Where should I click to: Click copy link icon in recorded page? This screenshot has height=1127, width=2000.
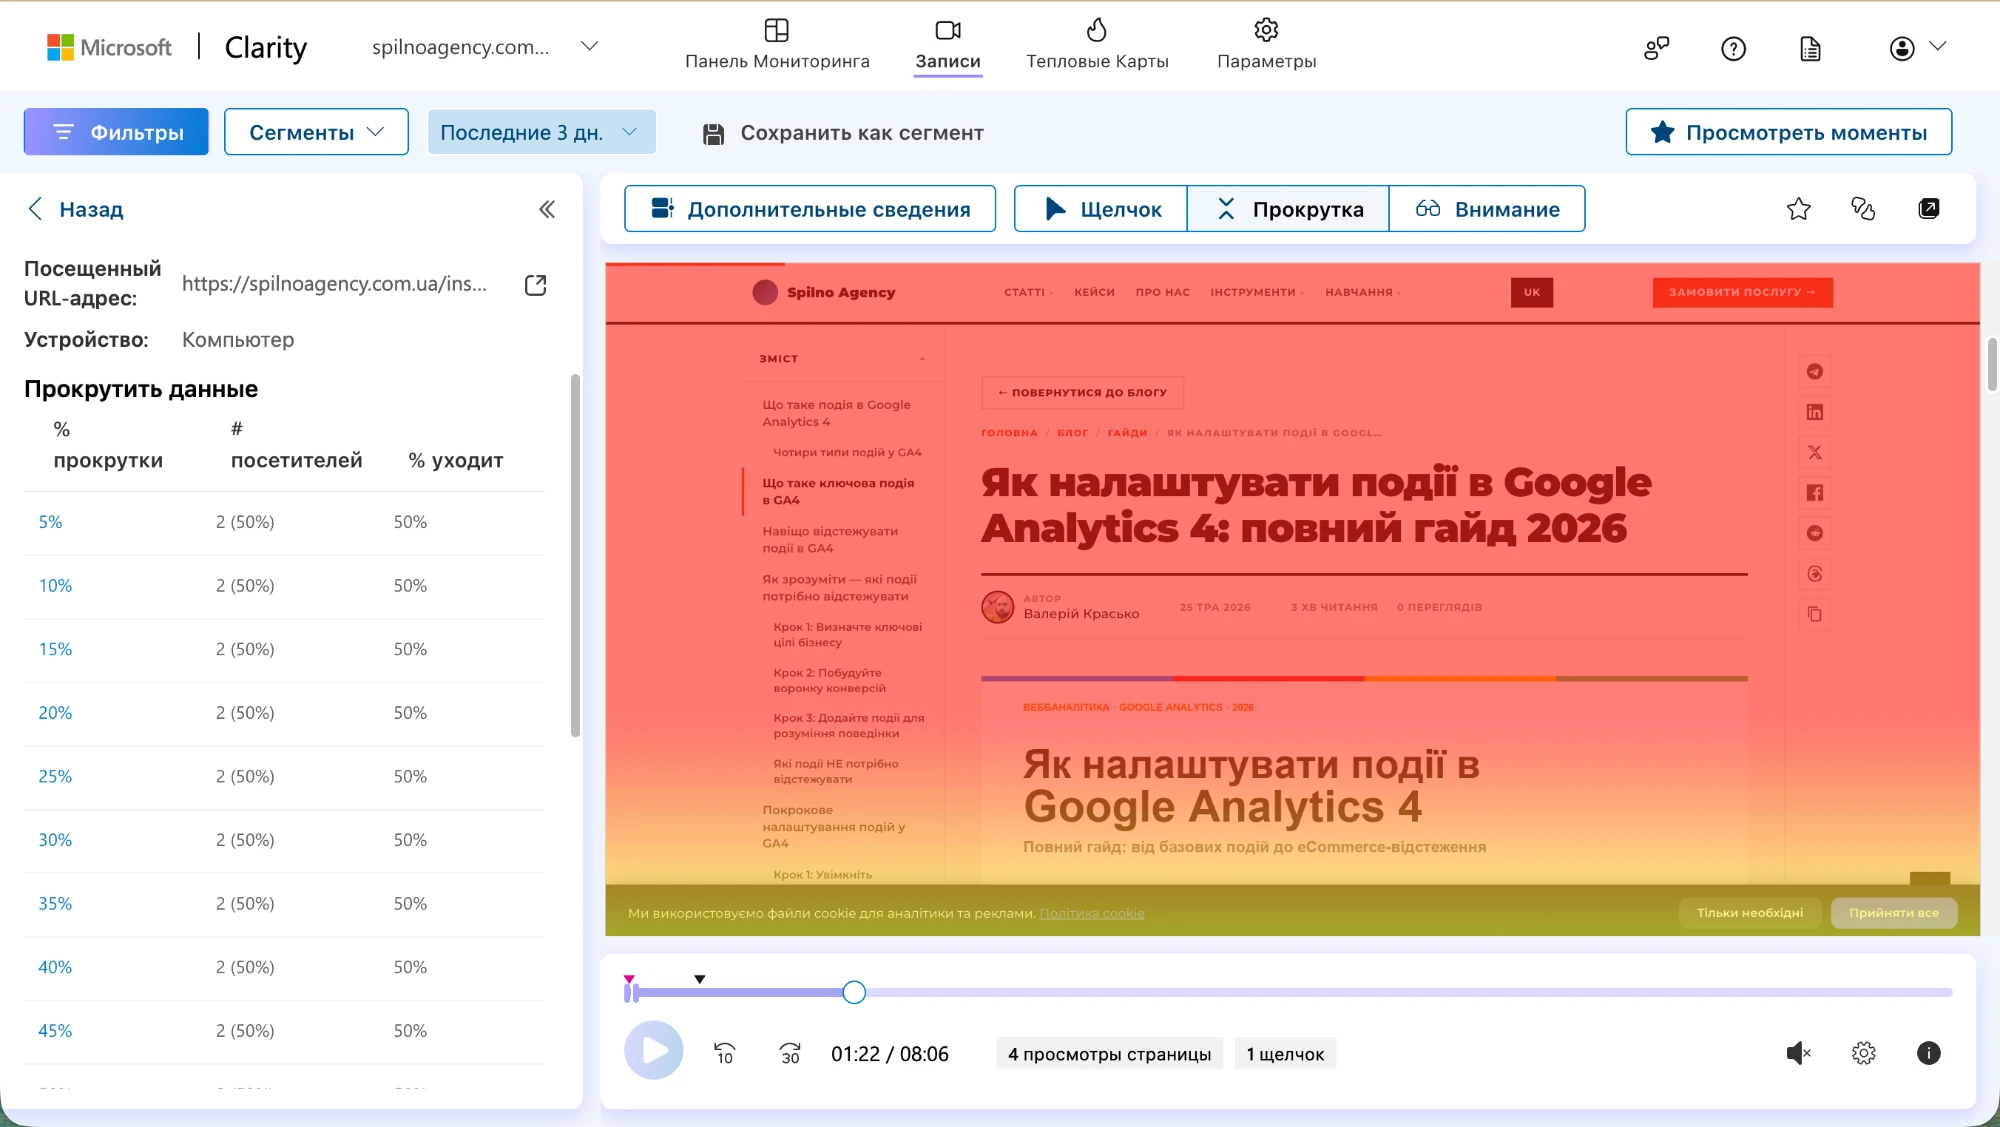(1815, 614)
